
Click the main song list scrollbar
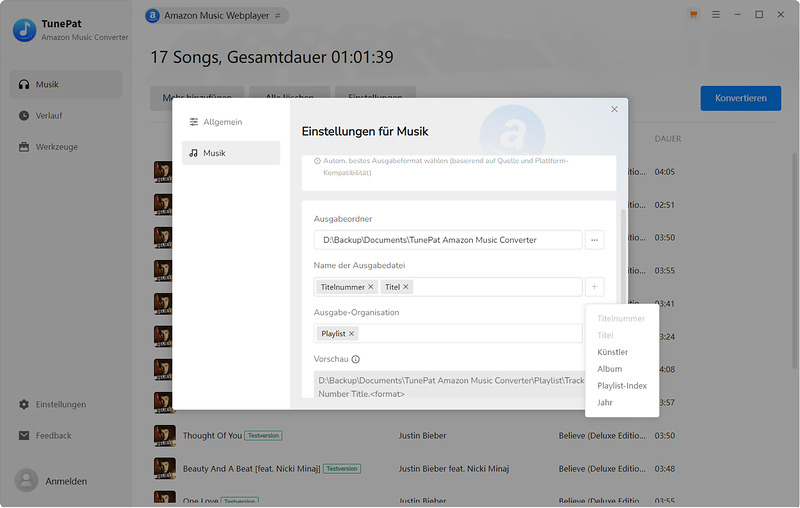(794, 260)
